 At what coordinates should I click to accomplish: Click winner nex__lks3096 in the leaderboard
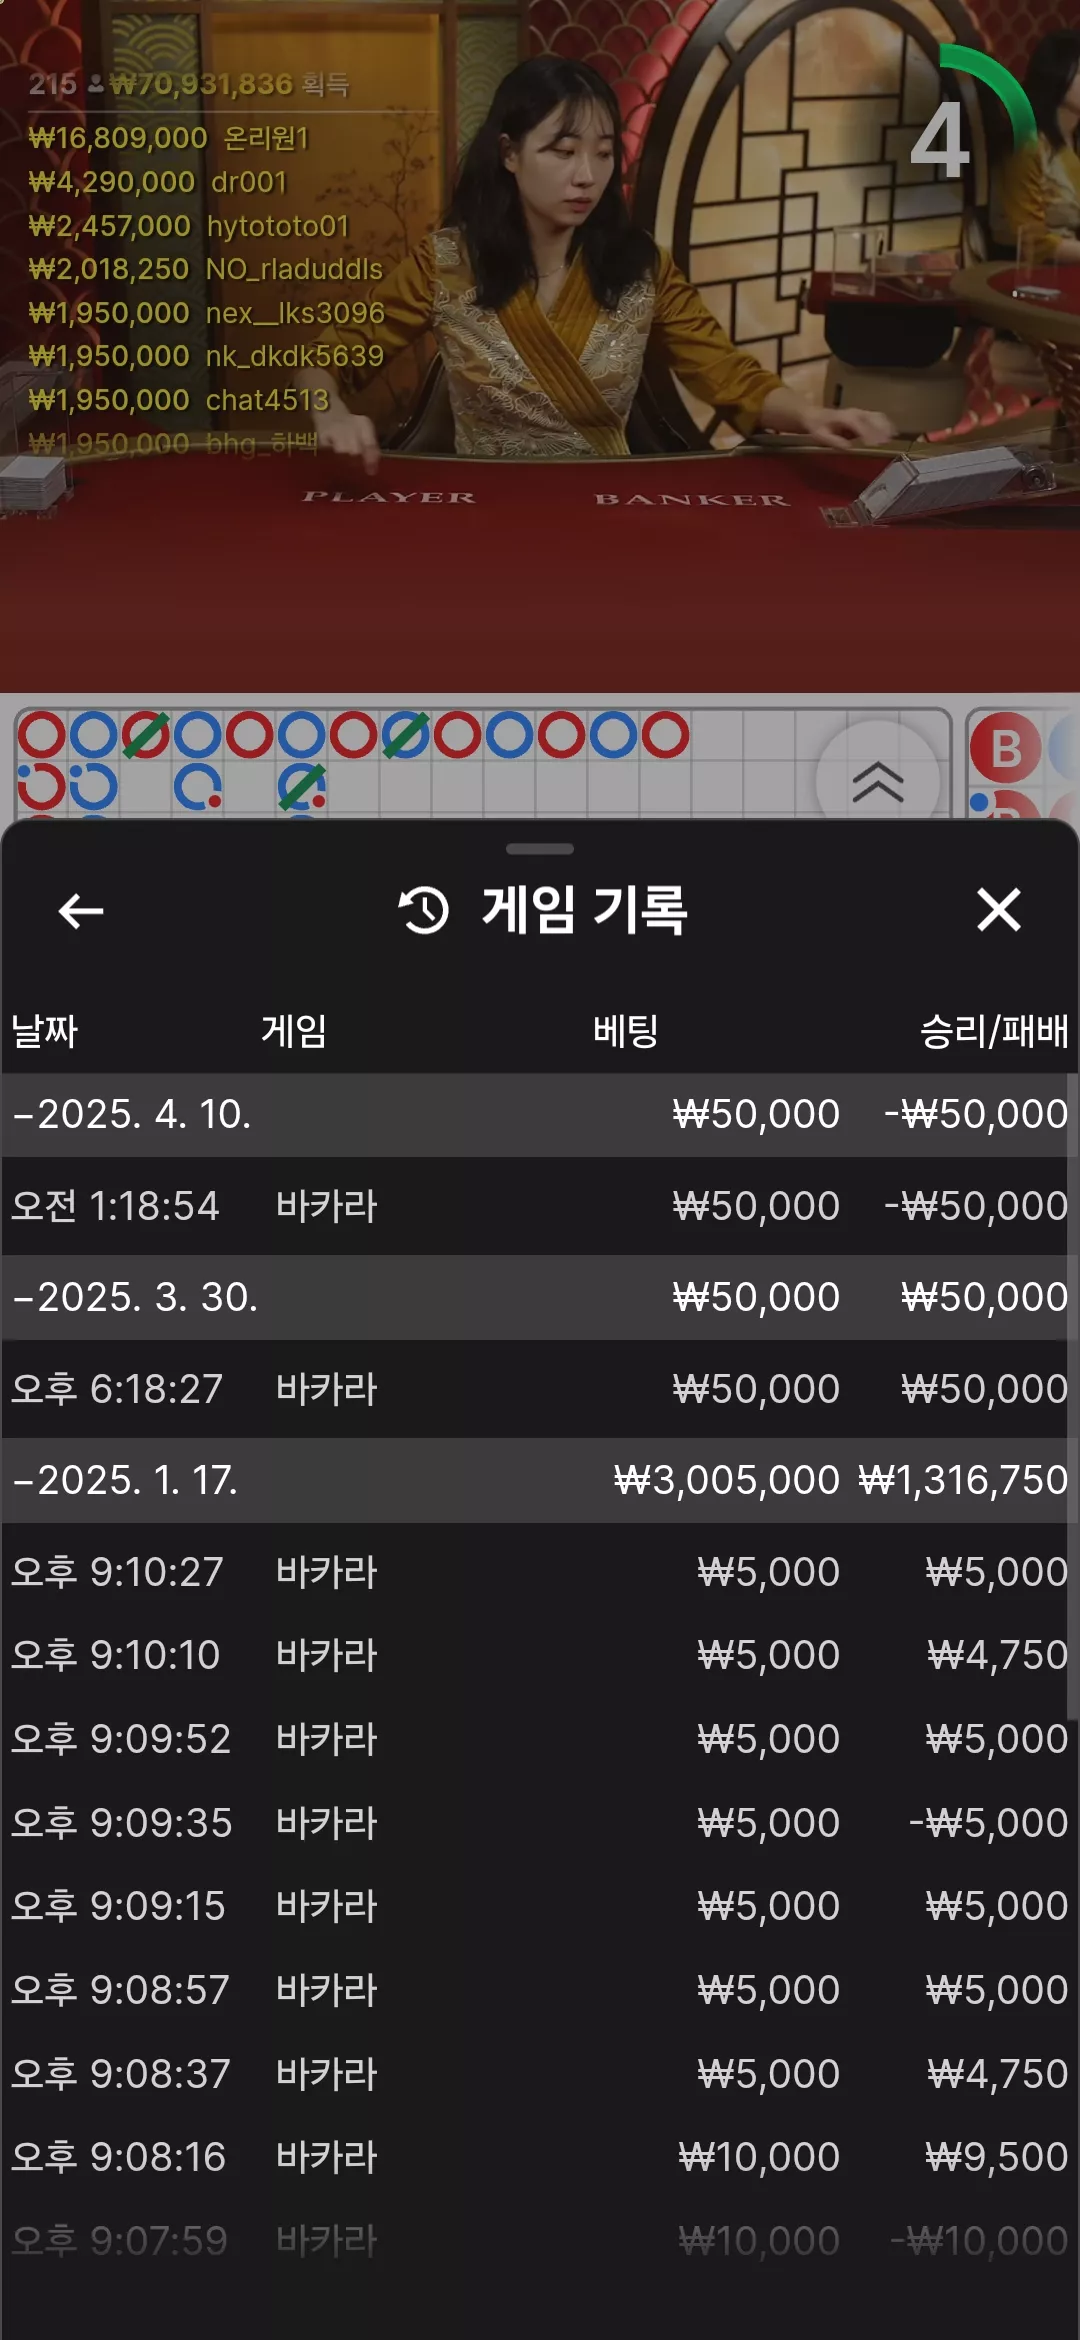[x=207, y=313]
